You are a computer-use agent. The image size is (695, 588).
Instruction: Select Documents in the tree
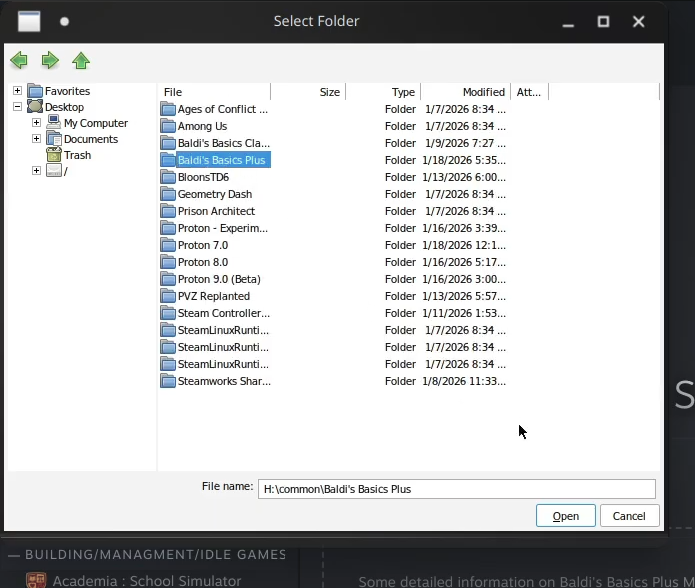[x=91, y=139]
